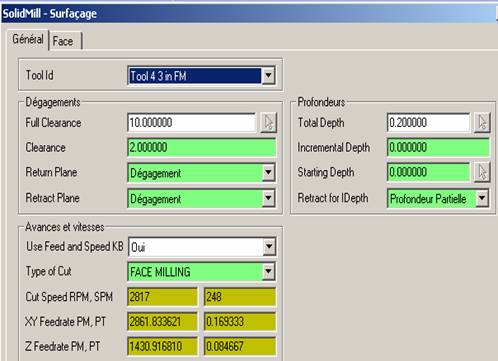Click the XY Feedrate PM field 2861.833621
Screen dimensions: 498x361
162,322
